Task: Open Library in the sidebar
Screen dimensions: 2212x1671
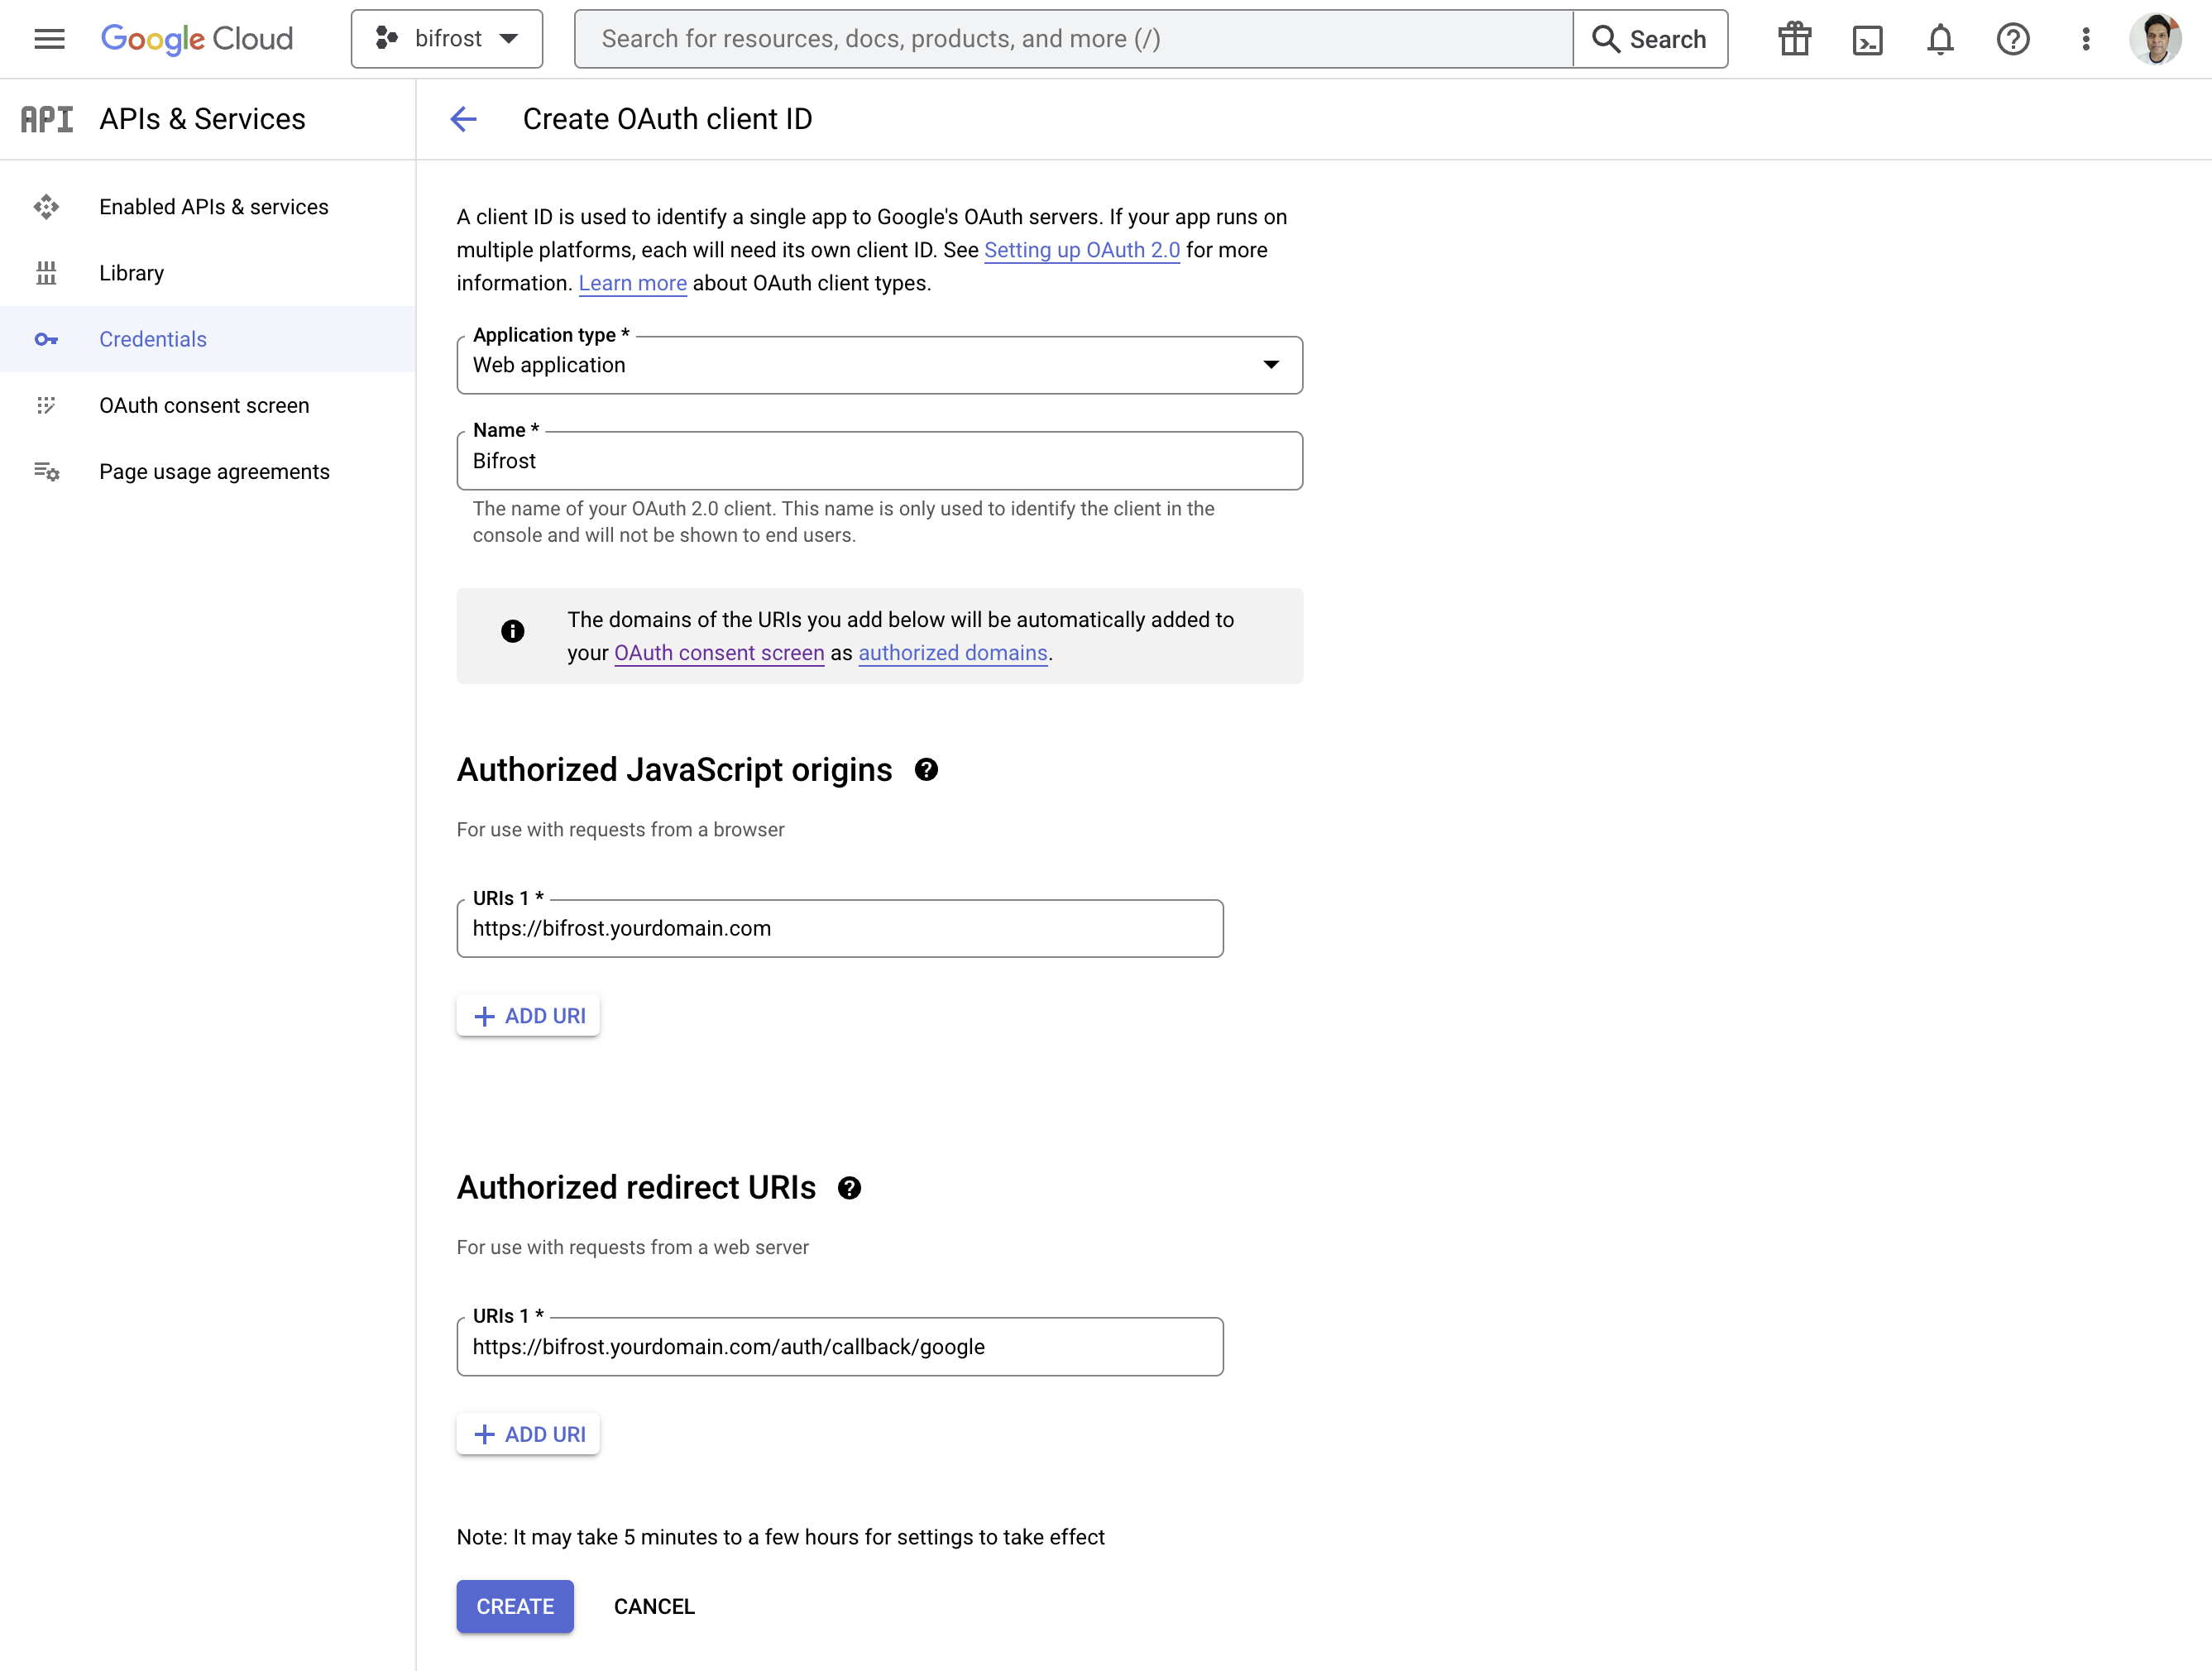Action: click(x=131, y=273)
